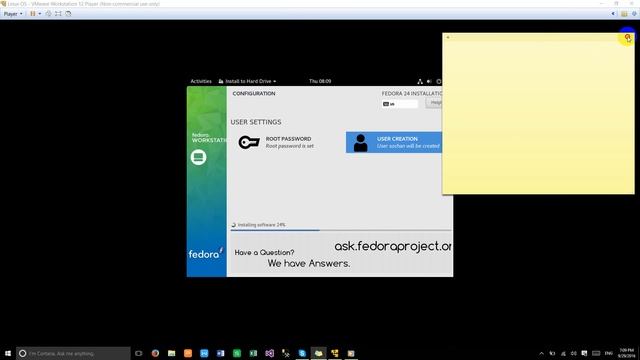Image resolution: width=640 pixels, height=360 pixels.
Task: Open the Windows Start menu
Action: [8, 353]
